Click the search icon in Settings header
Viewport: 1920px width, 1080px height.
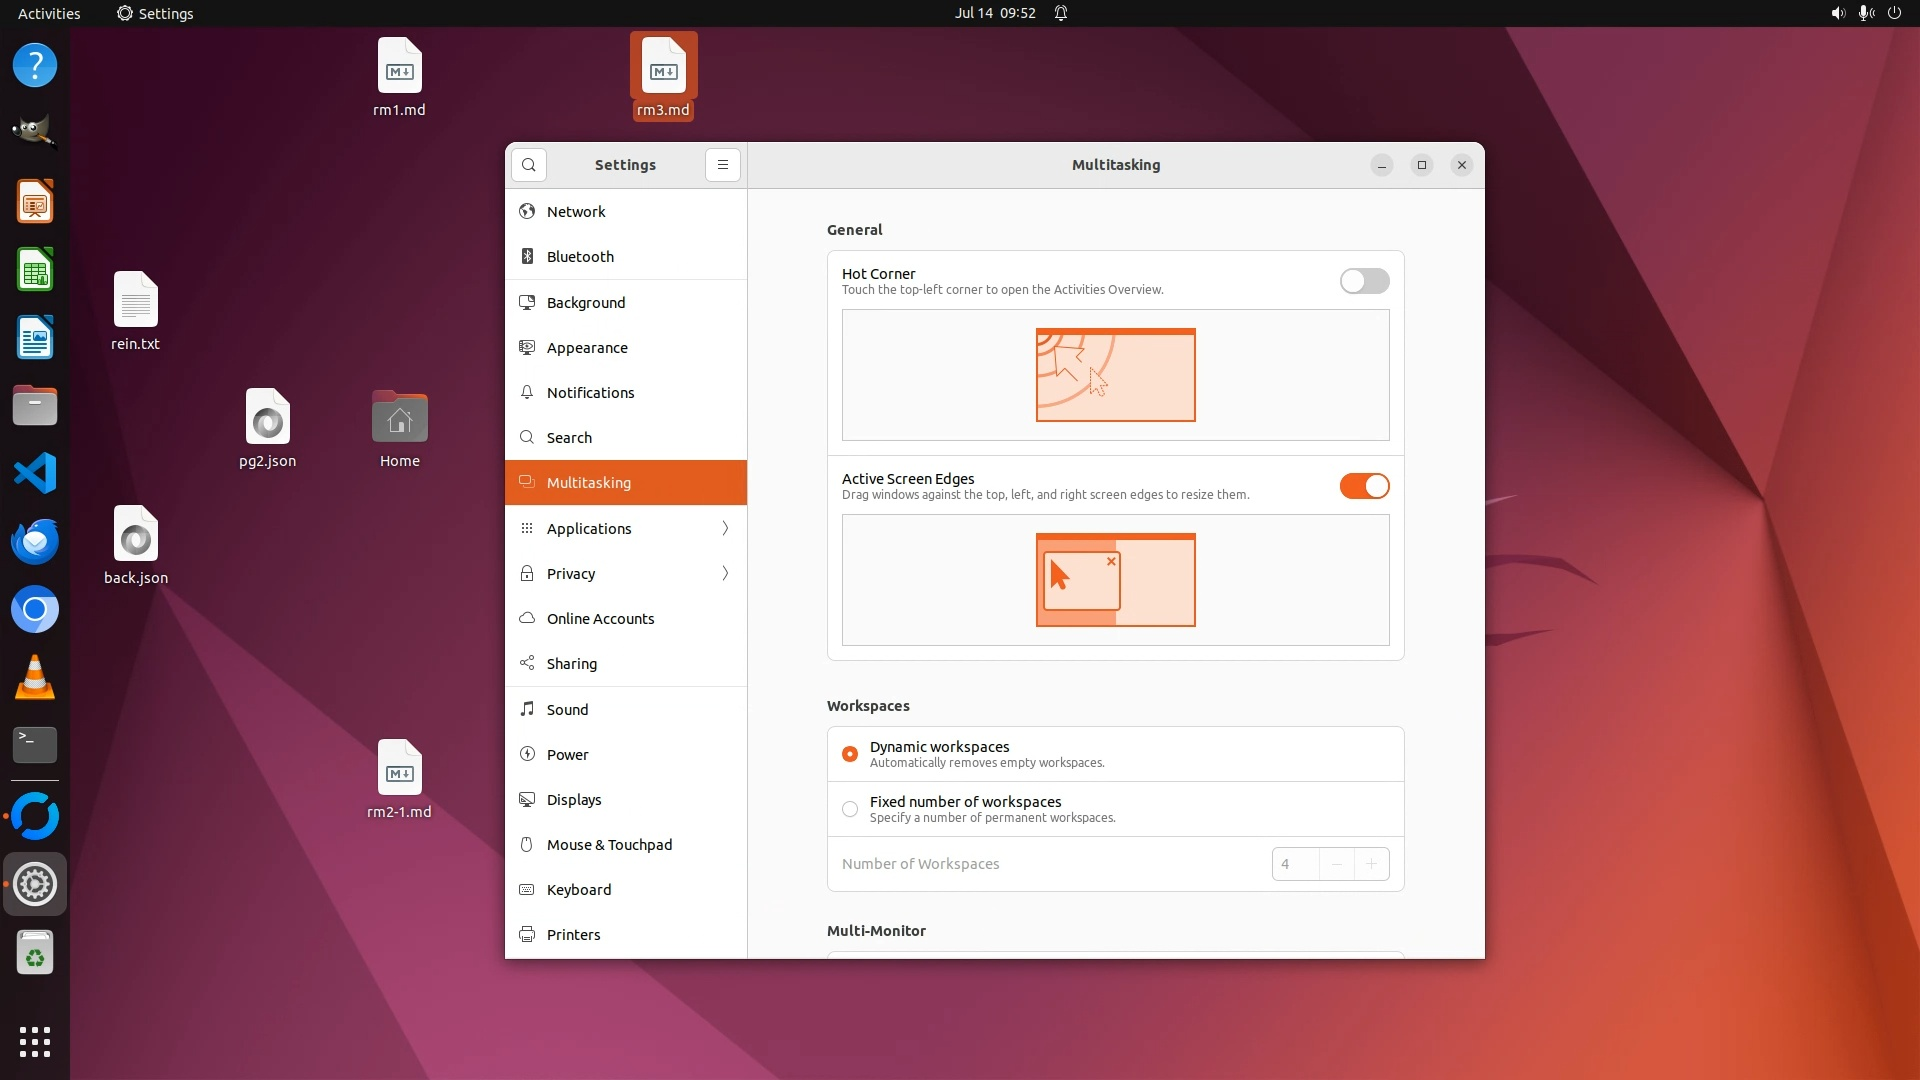[529, 165]
